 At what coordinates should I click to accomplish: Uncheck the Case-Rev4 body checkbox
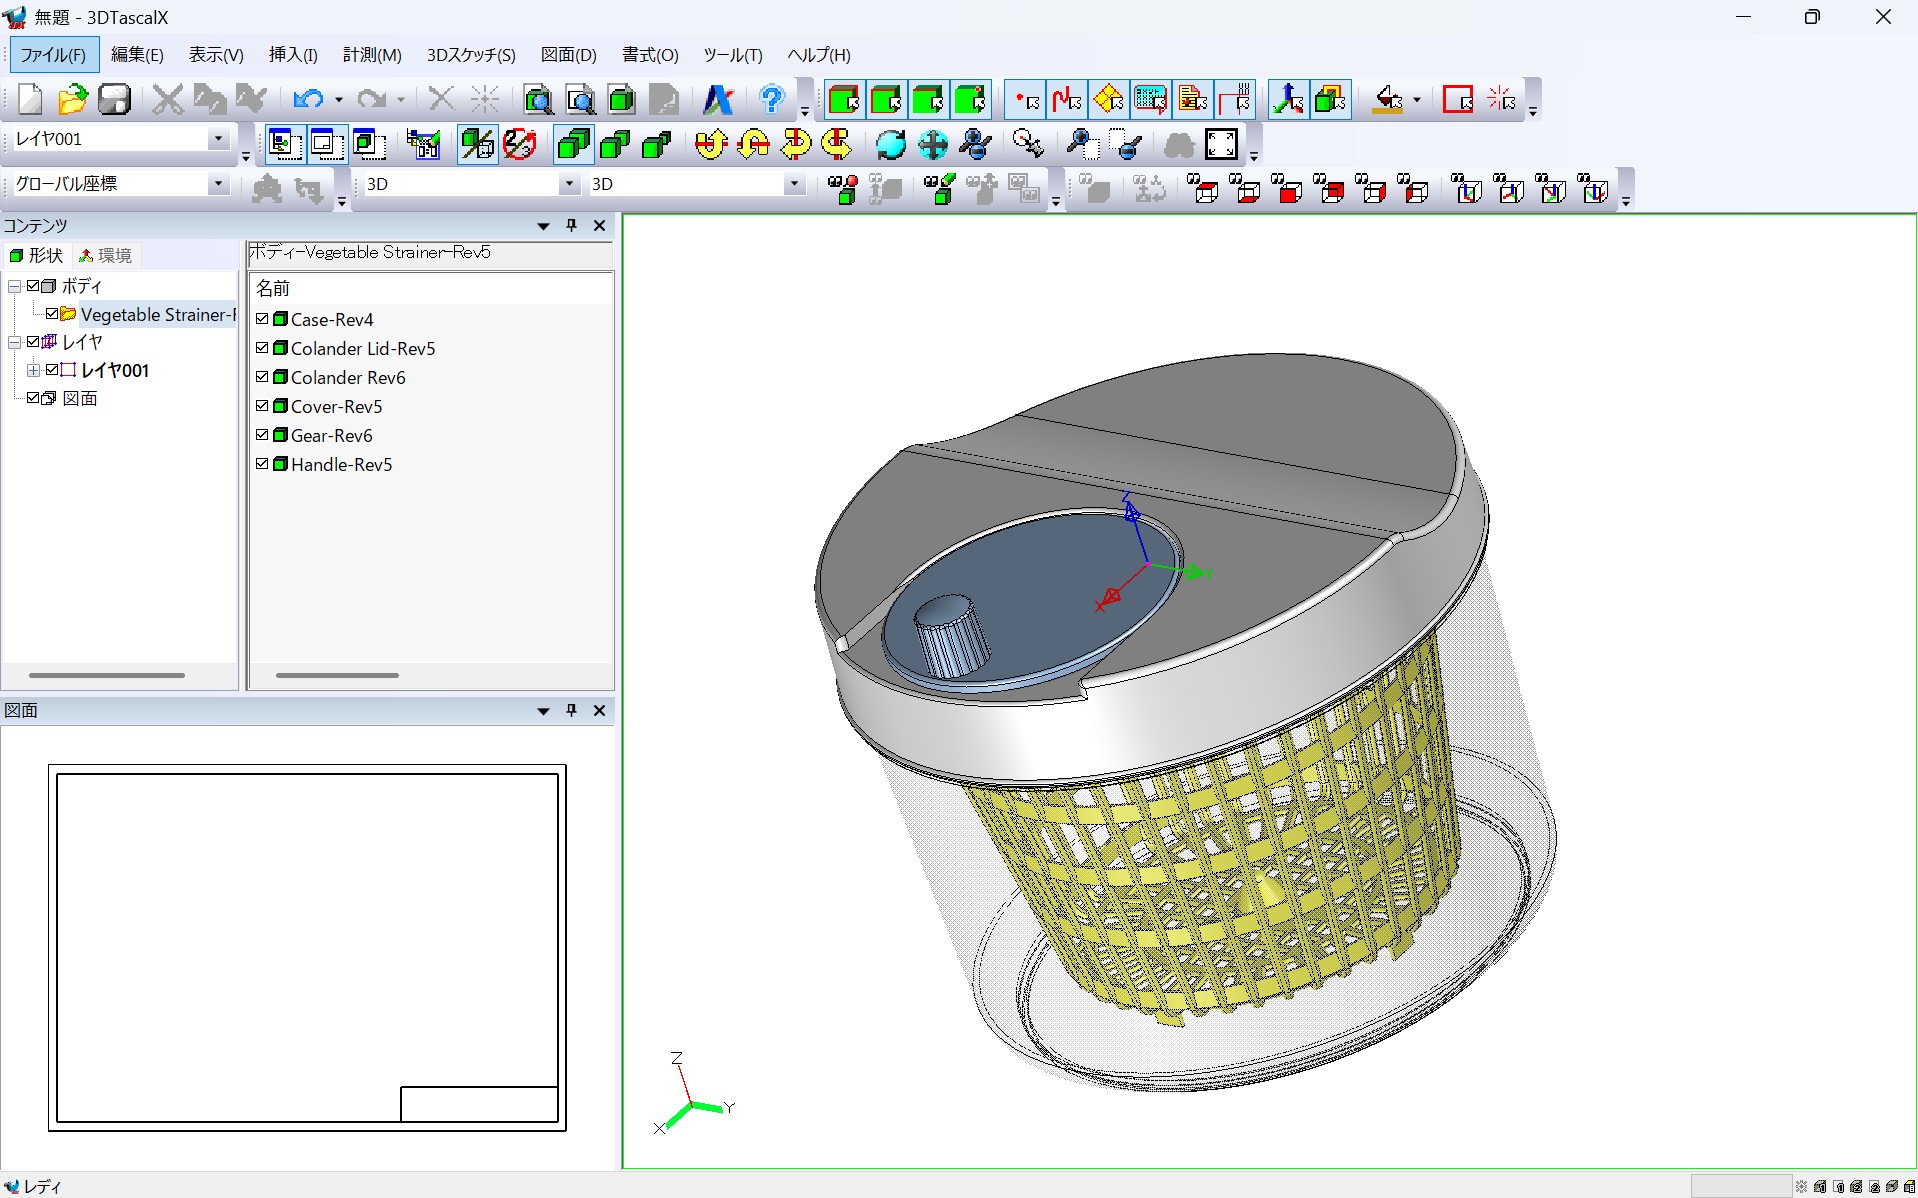262,319
